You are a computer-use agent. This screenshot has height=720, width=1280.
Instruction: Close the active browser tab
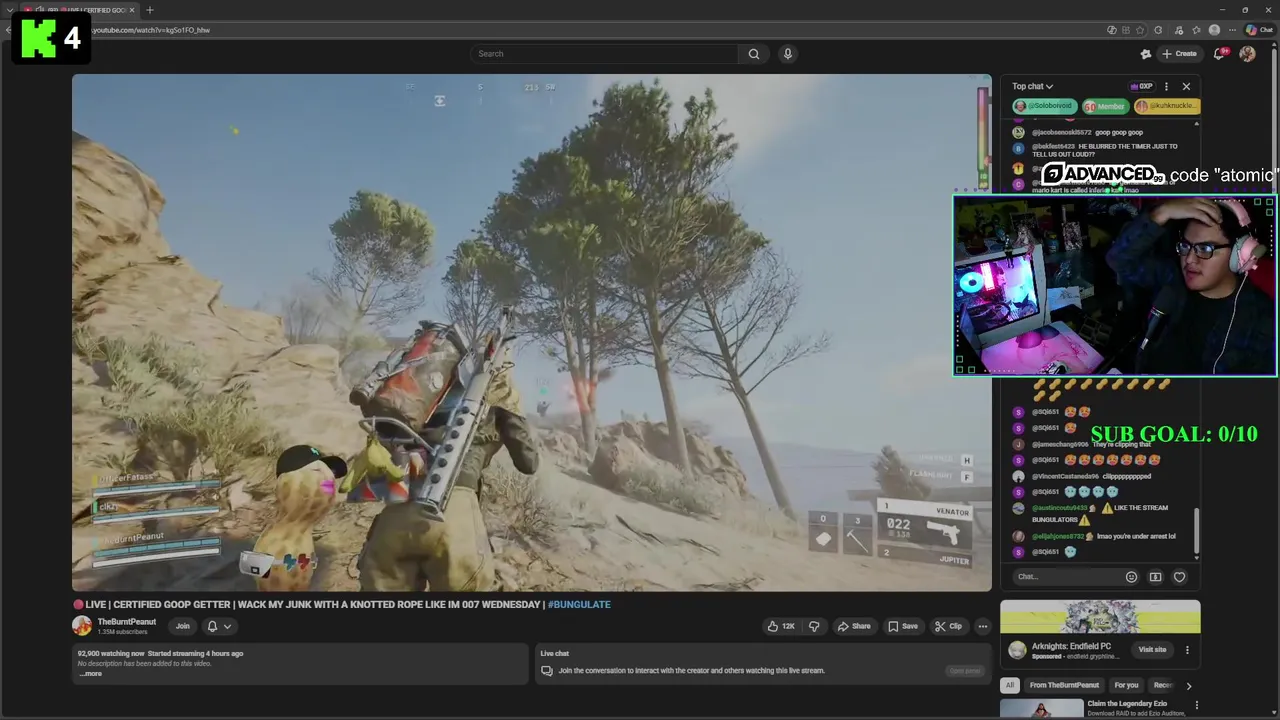point(132,10)
